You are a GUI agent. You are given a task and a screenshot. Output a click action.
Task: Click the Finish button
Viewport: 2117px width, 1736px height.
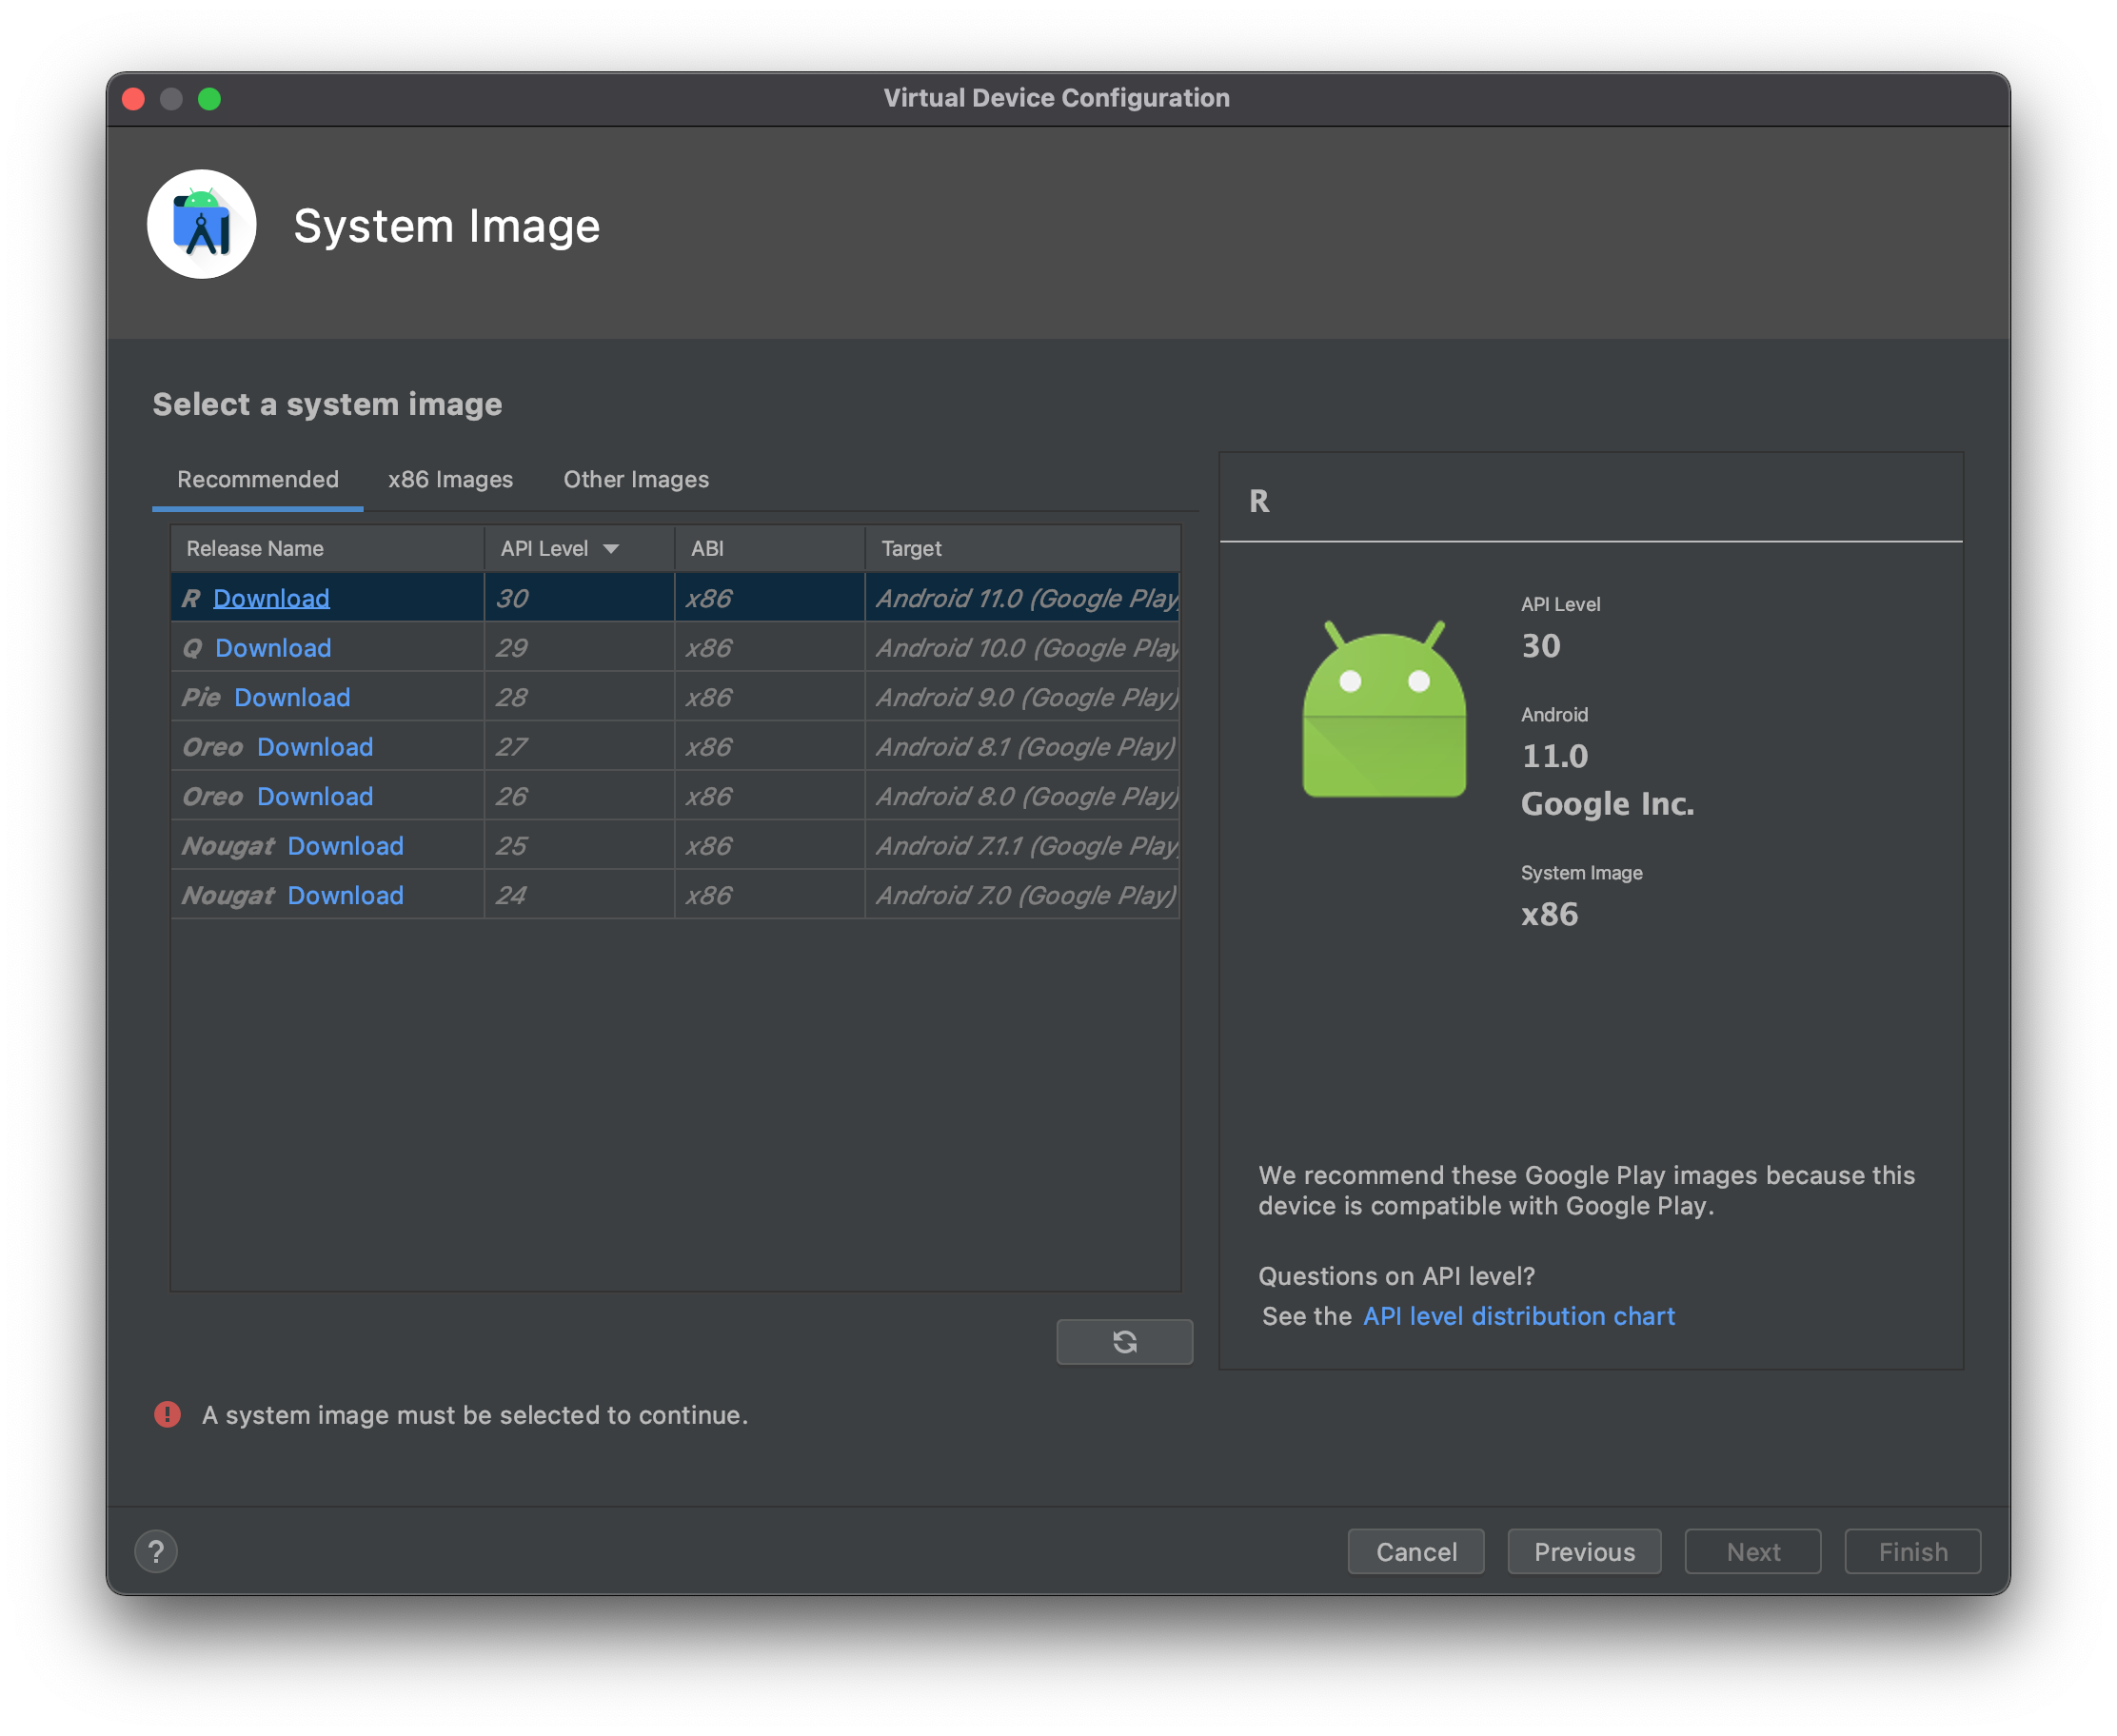[x=1912, y=1551]
